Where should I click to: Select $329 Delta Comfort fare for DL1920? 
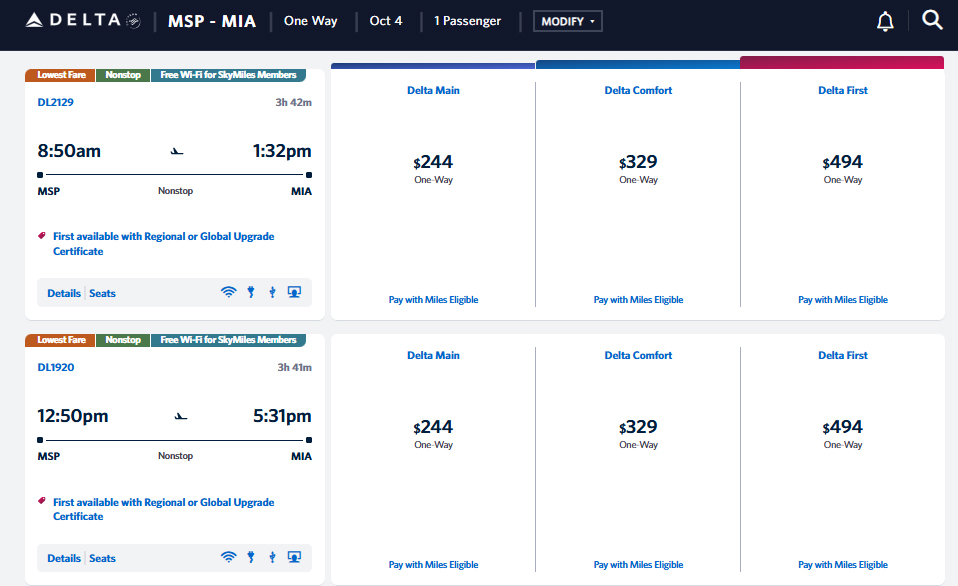(638, 427)
